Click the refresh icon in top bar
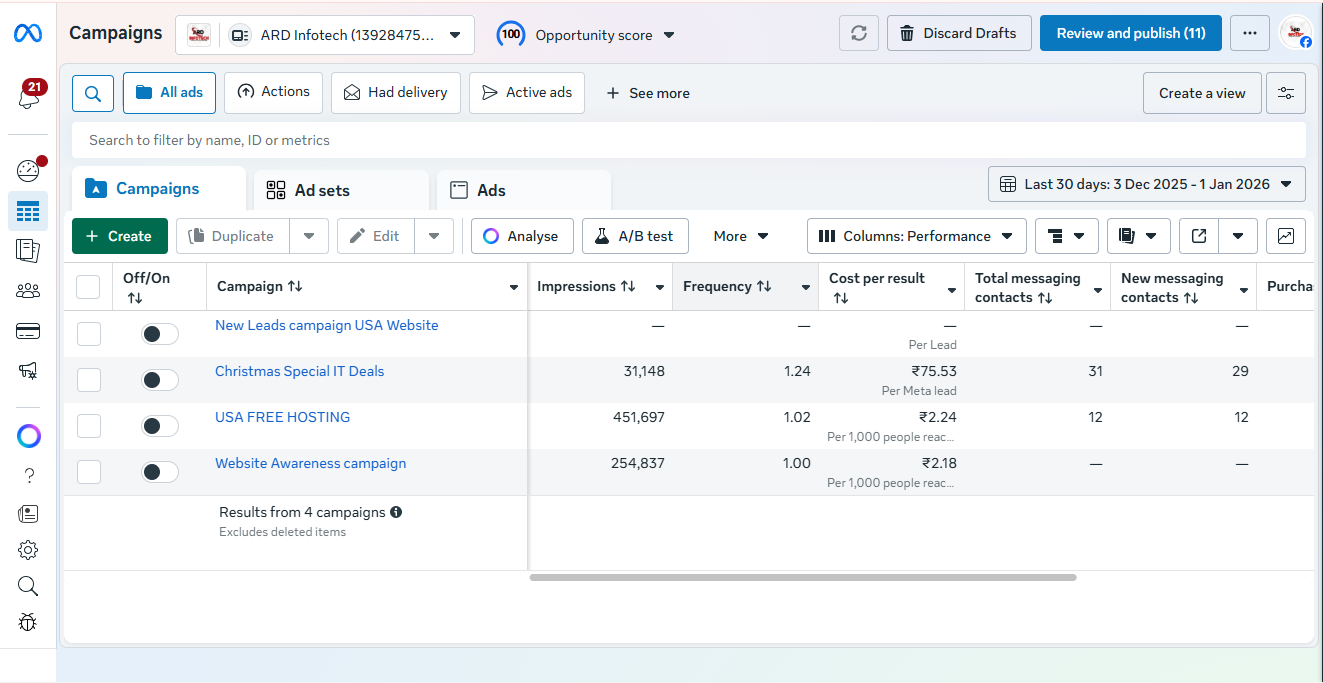Screen dimensions: 1323x683 858,34
